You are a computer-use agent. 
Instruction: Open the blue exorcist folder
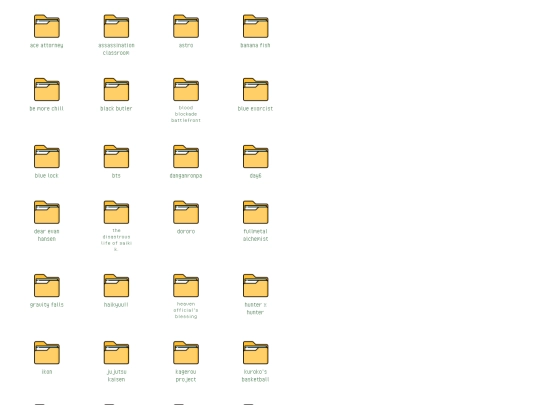tap(256, 90)
